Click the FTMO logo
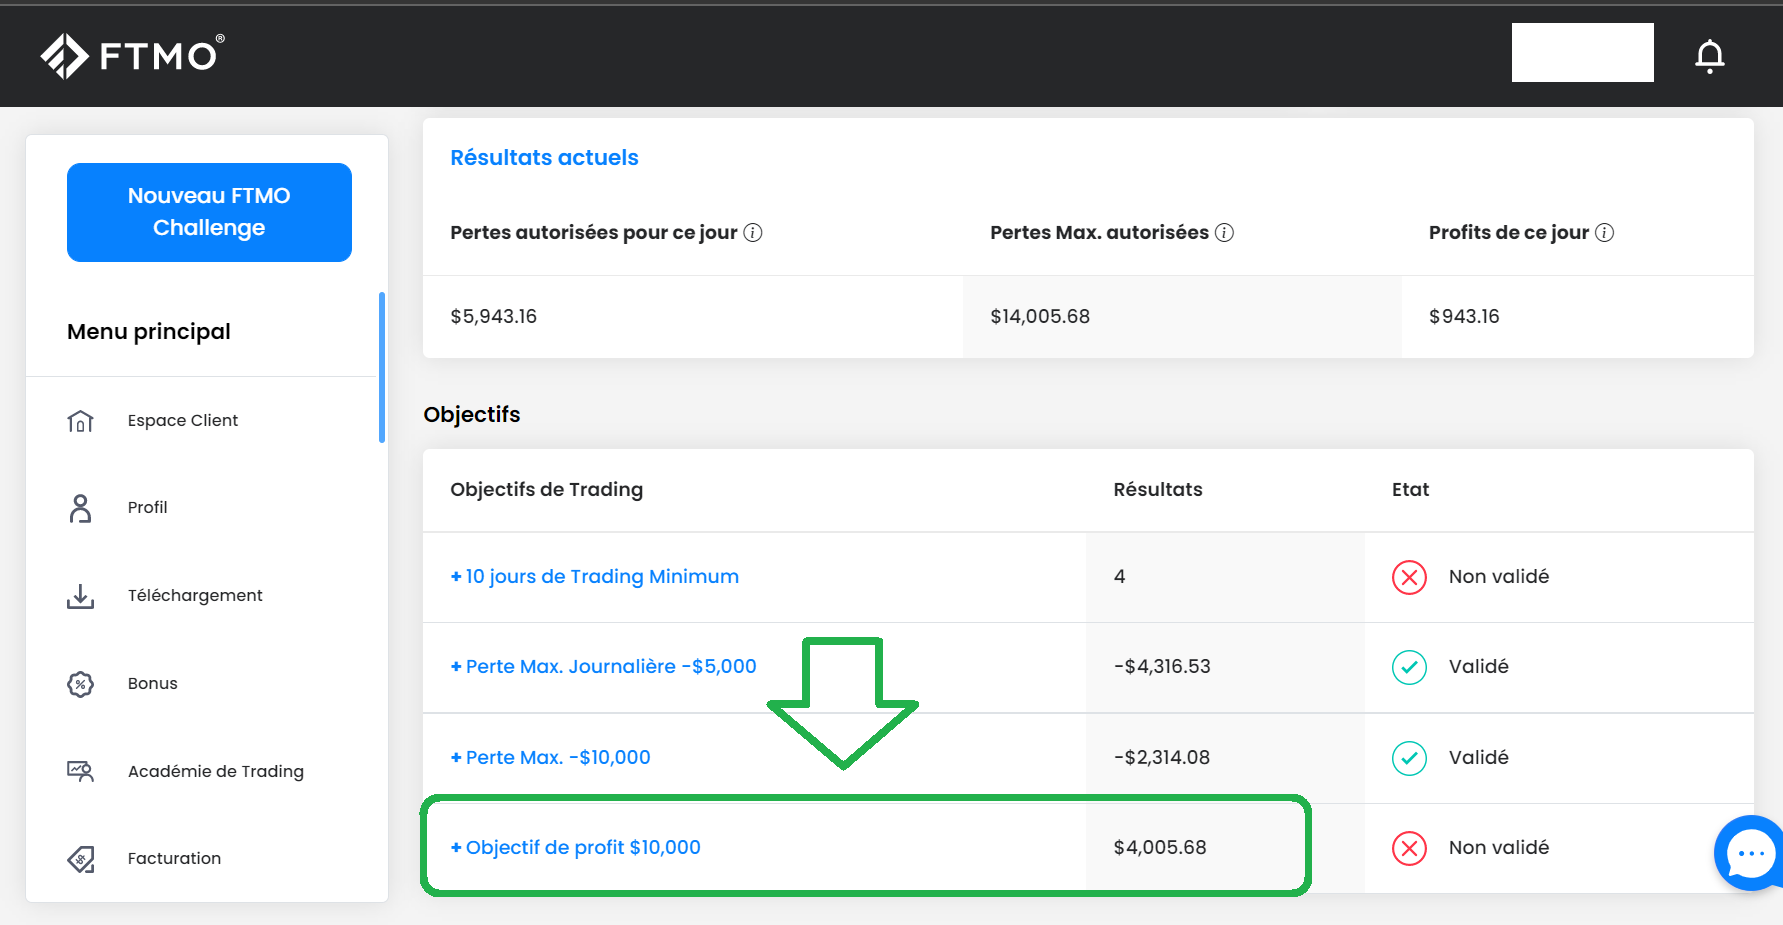1783x925 pixels. 133,55
